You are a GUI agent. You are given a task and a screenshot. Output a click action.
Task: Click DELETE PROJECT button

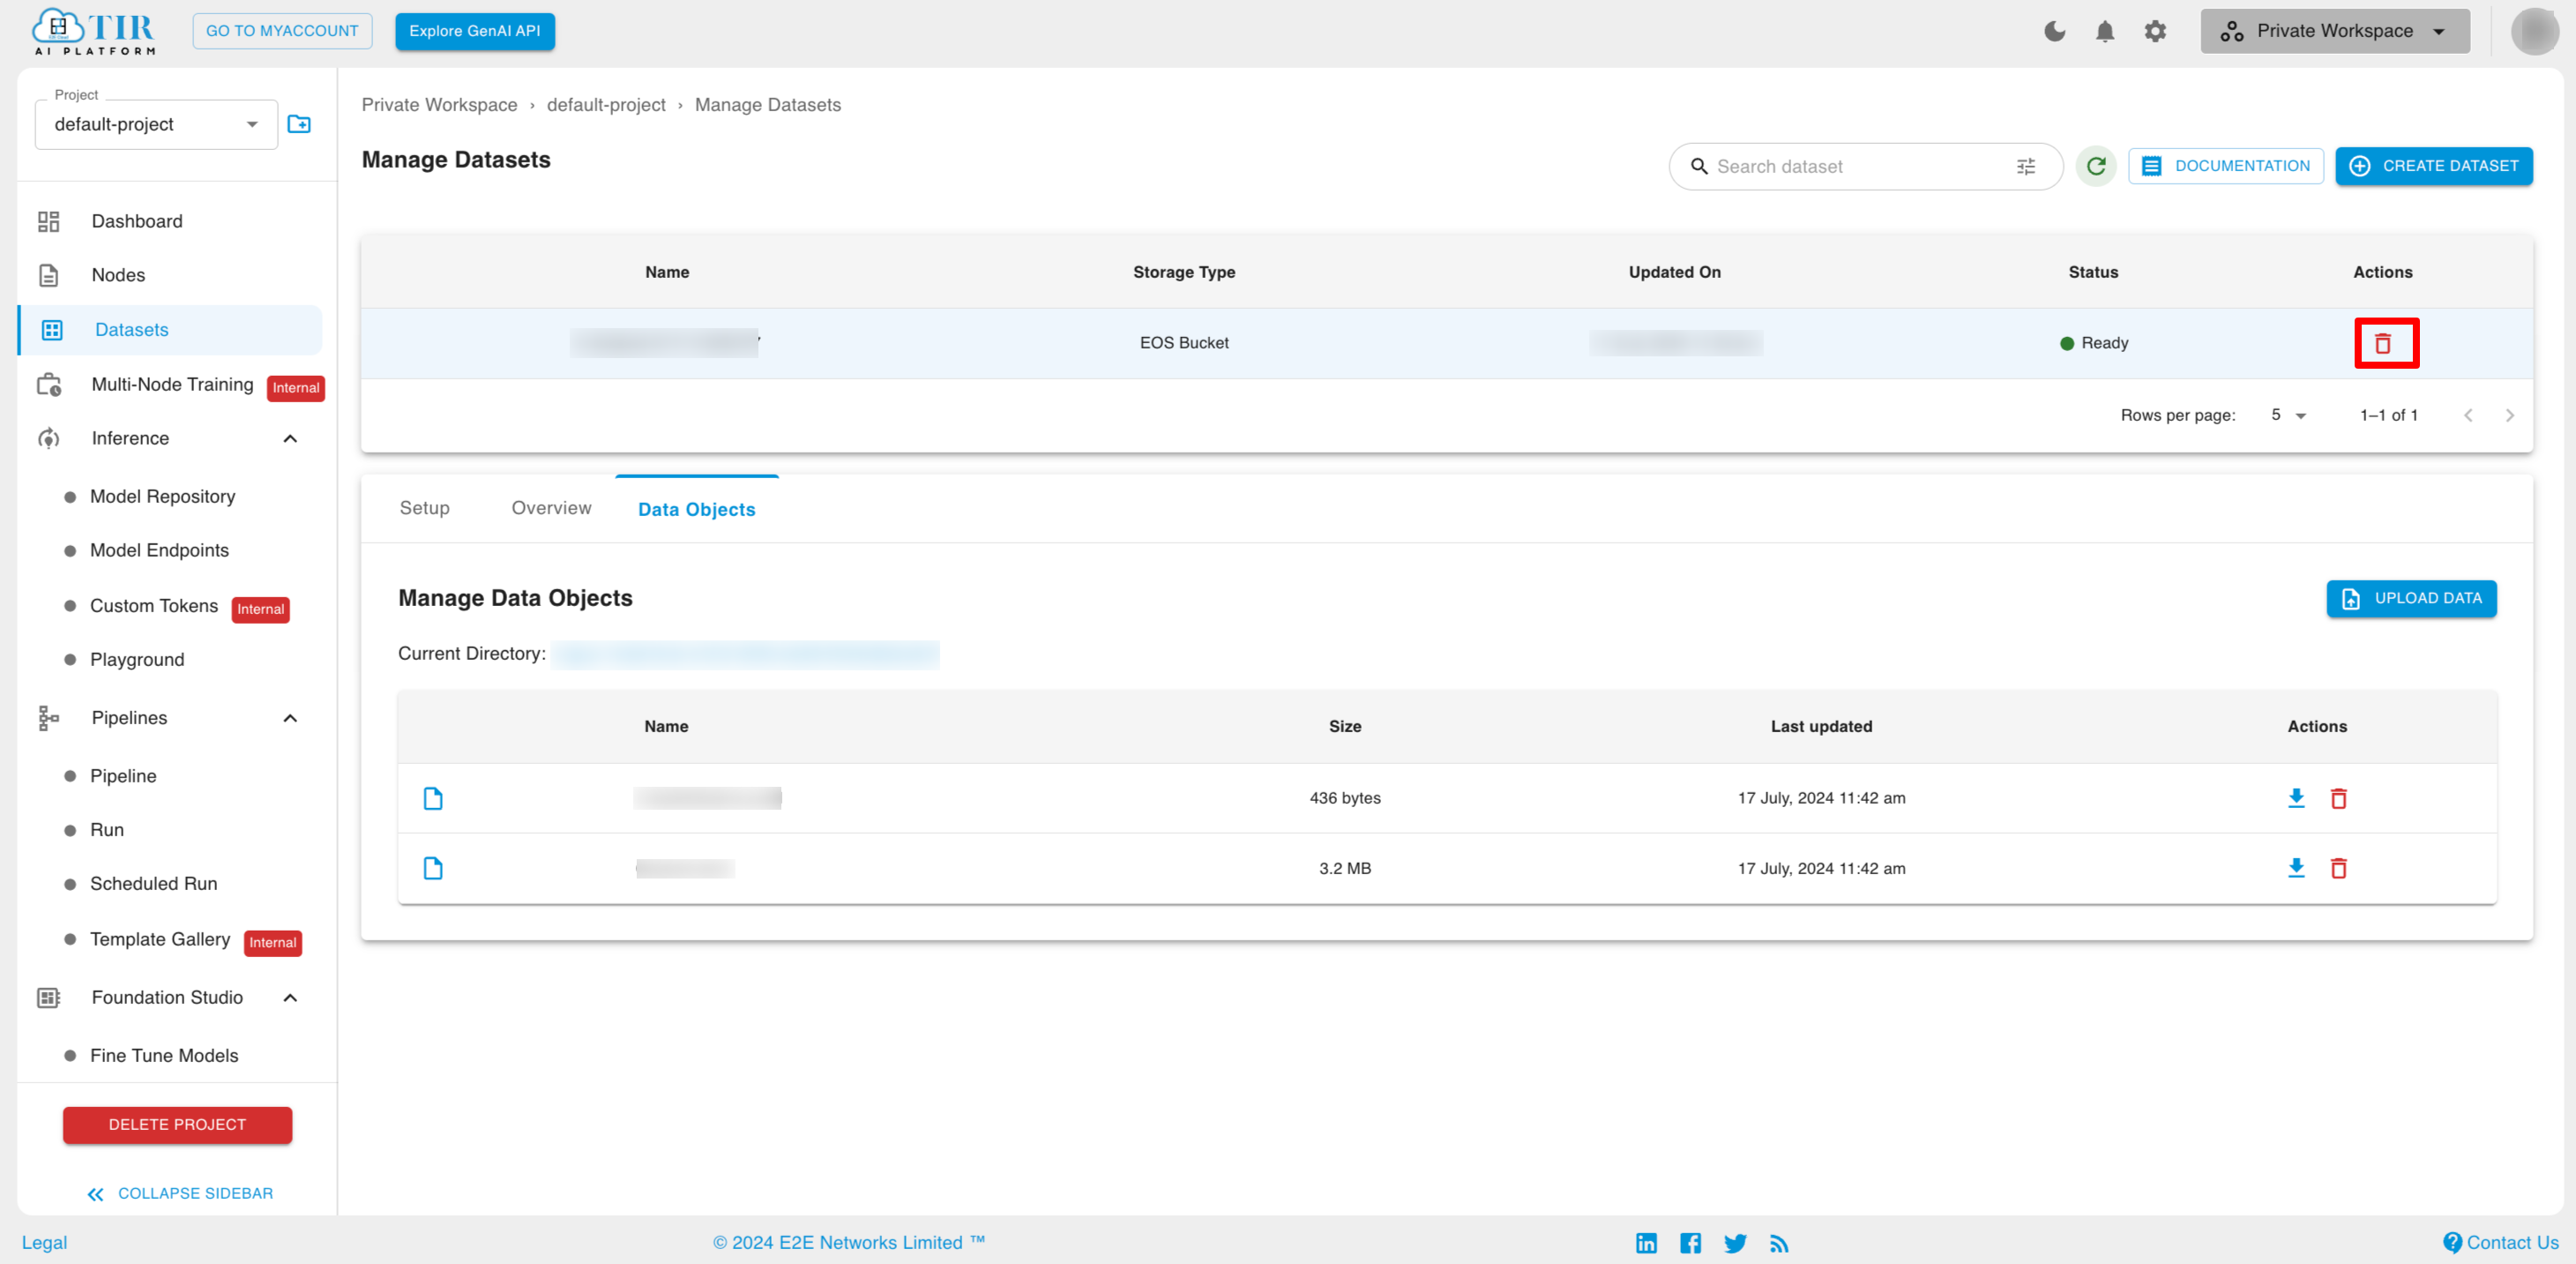point(177,1124)
